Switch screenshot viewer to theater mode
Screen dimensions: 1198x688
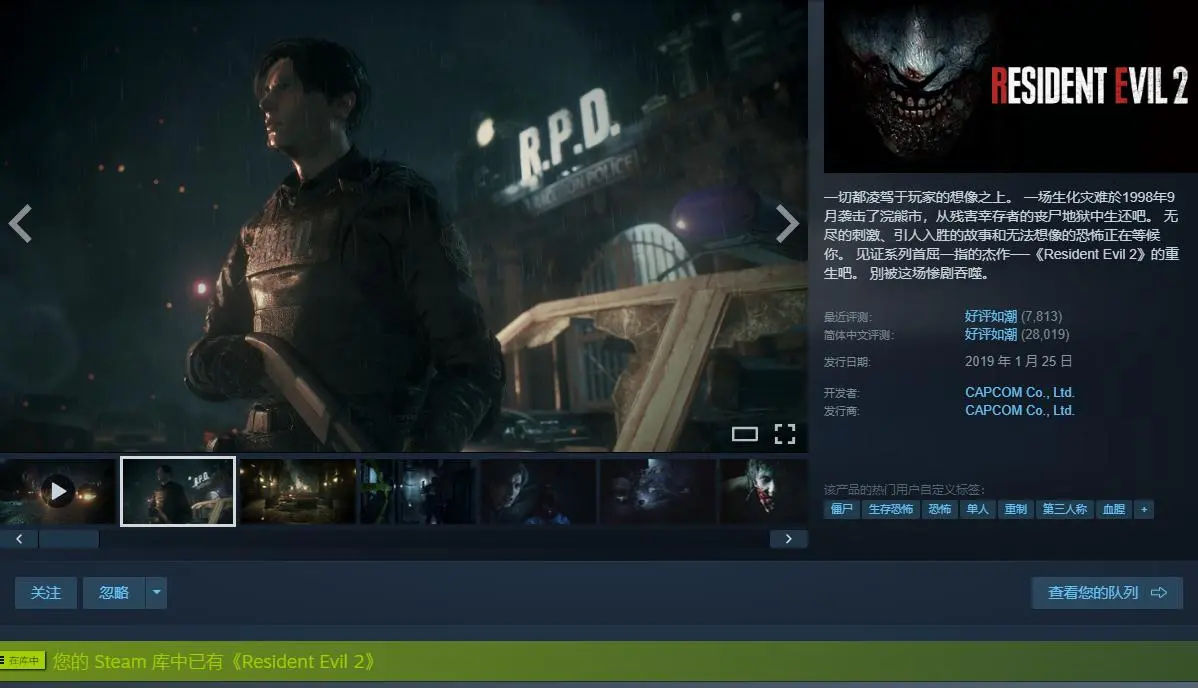click(x=744, y=434)
